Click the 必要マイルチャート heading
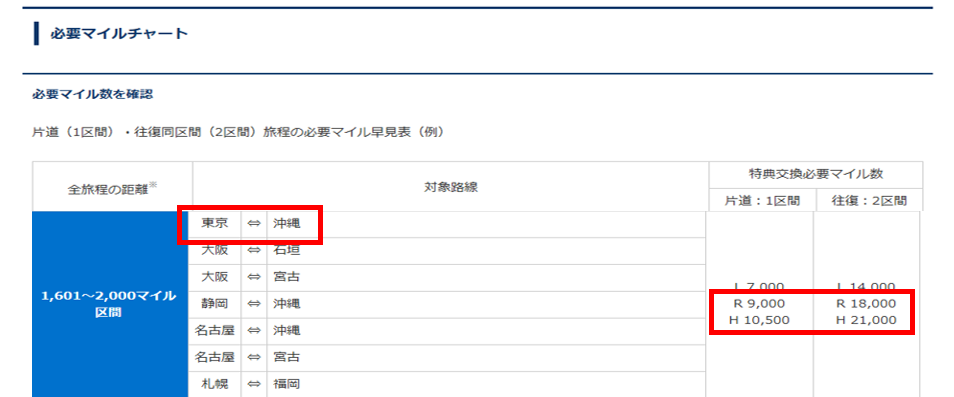This screenshot has height=397, width=954. pyautogui.click(x=119, y=34)
